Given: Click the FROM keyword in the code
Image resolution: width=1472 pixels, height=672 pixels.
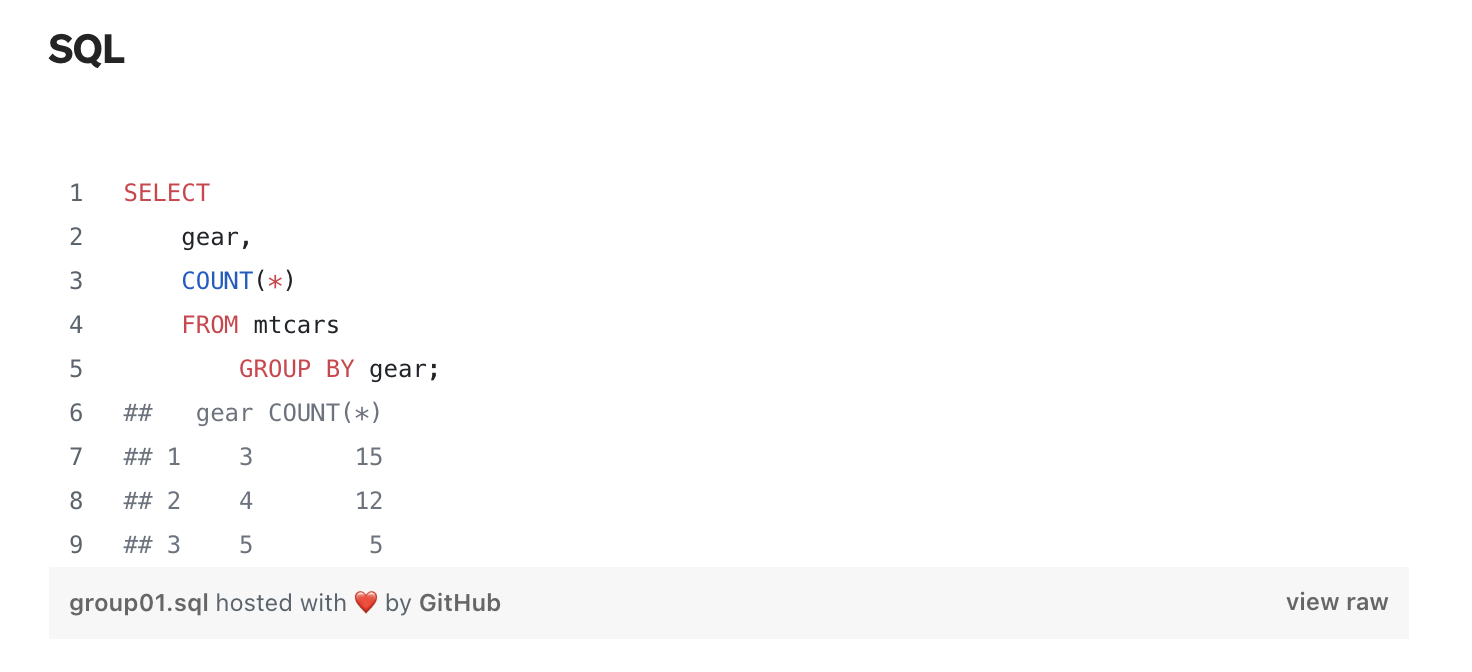Looking at the screenshot, I should (210, 325).
